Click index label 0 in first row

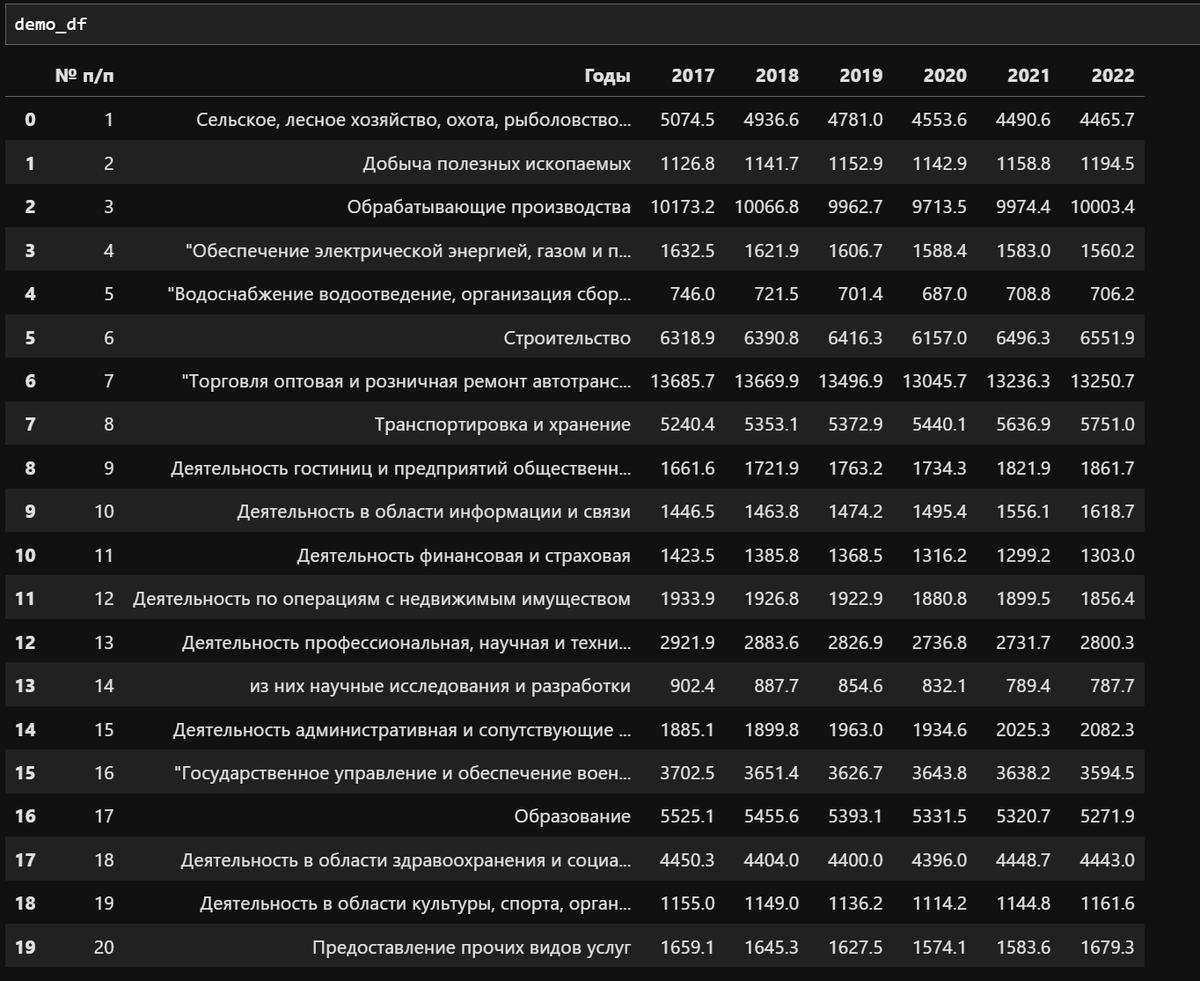tap(30, 120)
